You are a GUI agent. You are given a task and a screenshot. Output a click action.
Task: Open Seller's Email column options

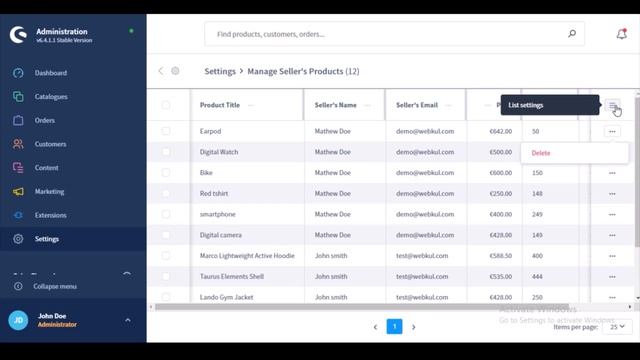449,105
